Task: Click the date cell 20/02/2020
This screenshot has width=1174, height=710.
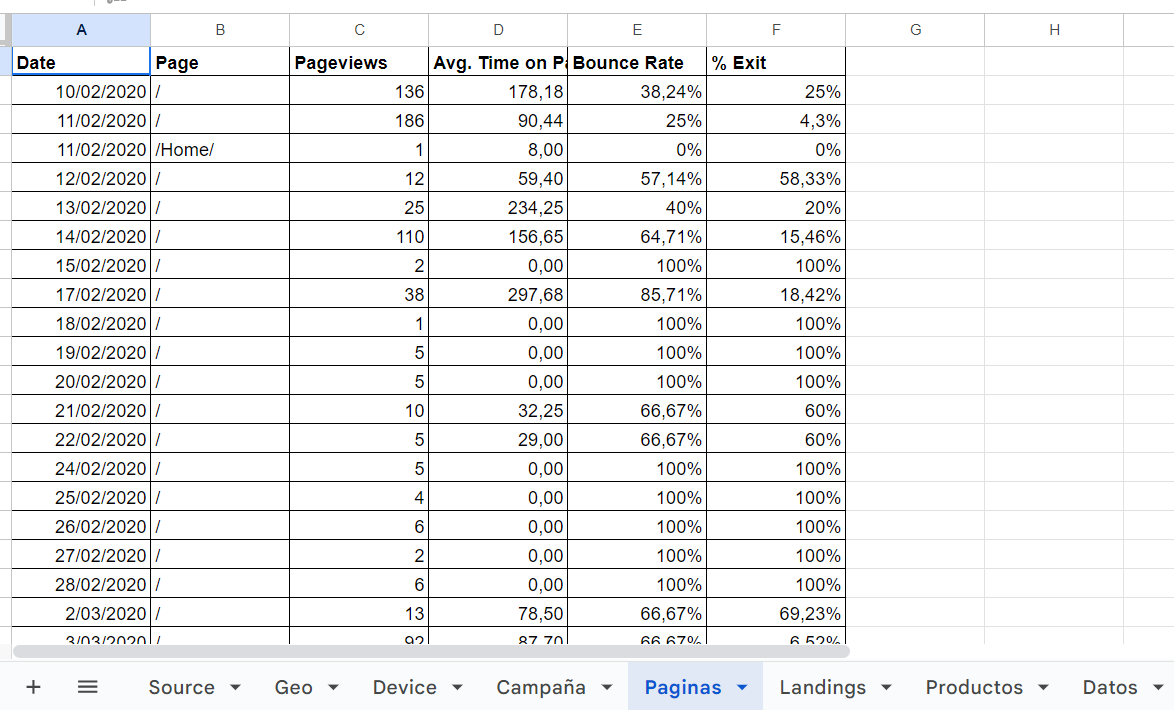Action: 81,381
